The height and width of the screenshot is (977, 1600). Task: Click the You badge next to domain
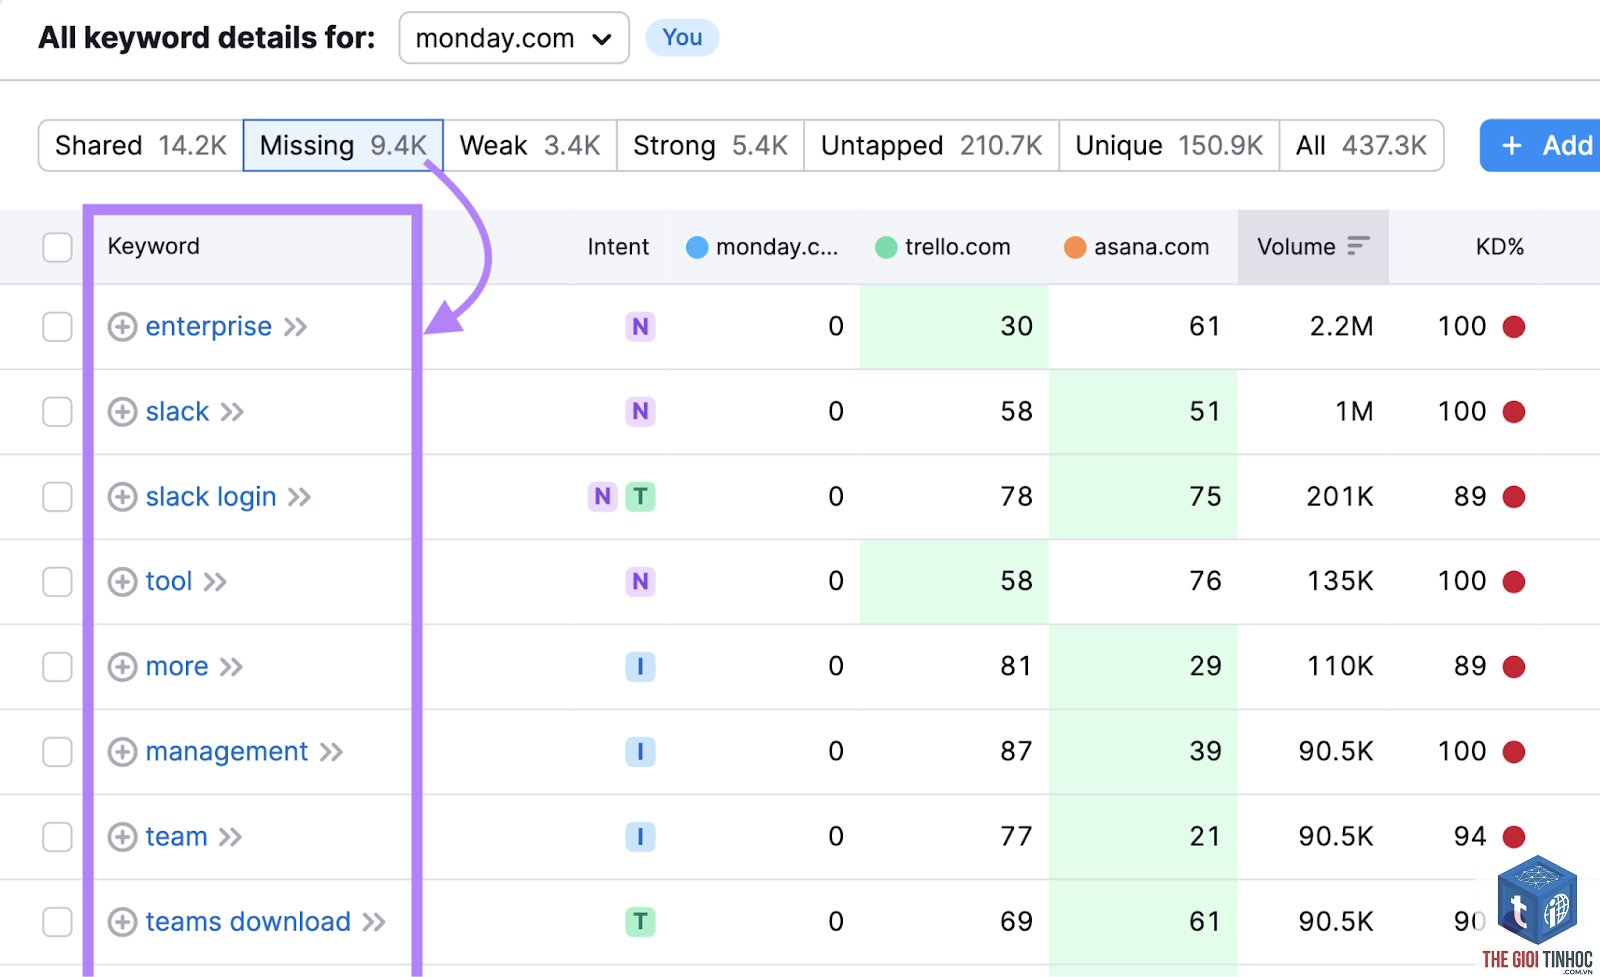[682, 38]
